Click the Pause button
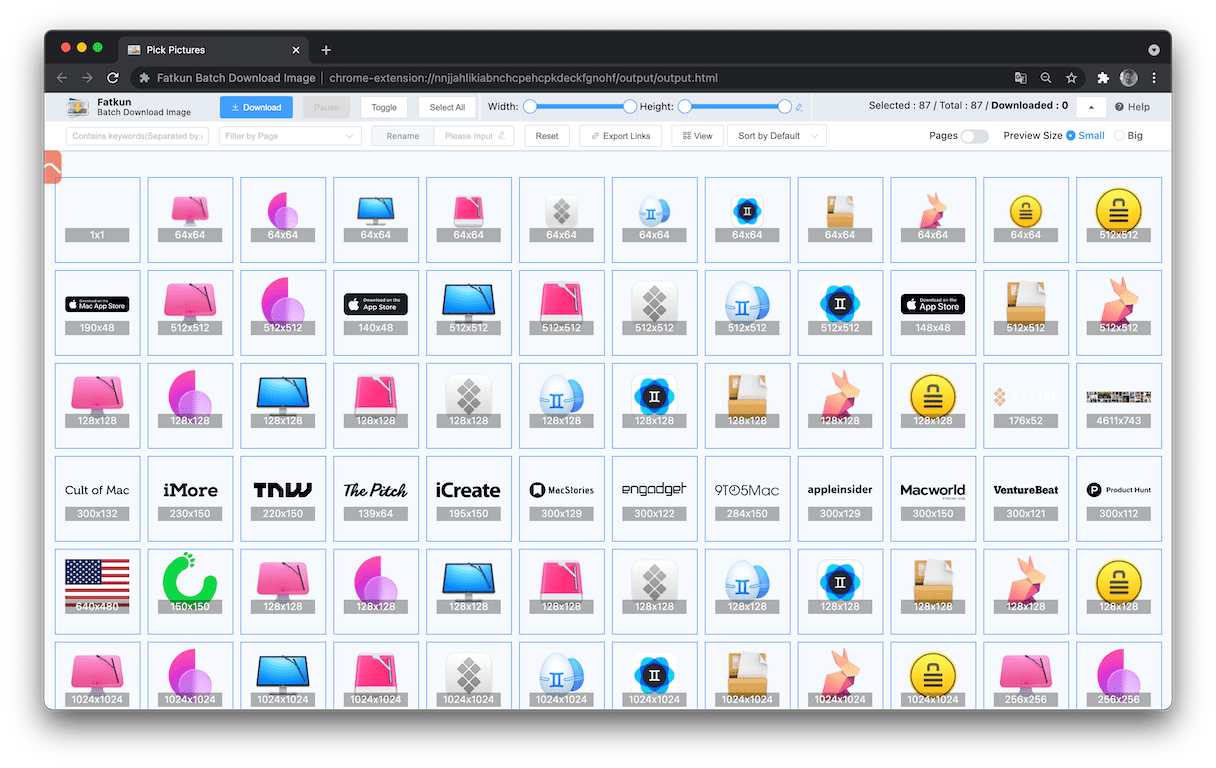 (326, 107)
